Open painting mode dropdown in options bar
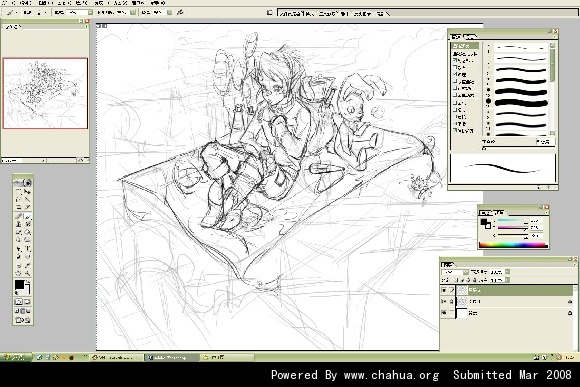Viewport: 580px width, 387px height. tap(90, 12)
